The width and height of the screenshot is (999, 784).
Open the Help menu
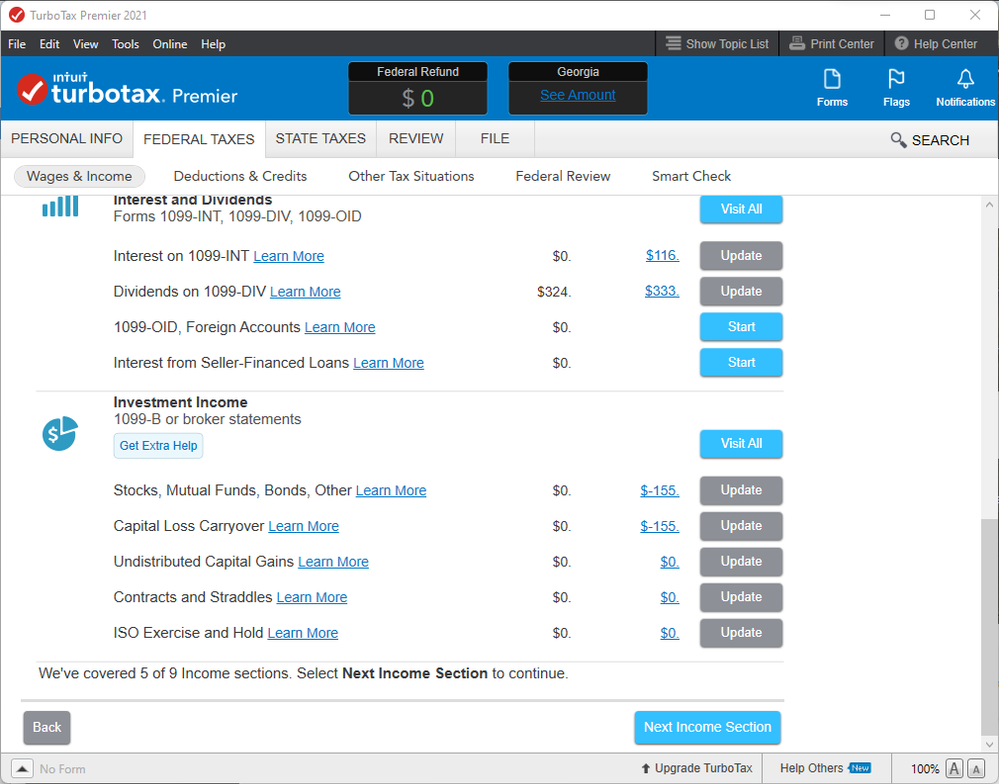click(213, 44)
